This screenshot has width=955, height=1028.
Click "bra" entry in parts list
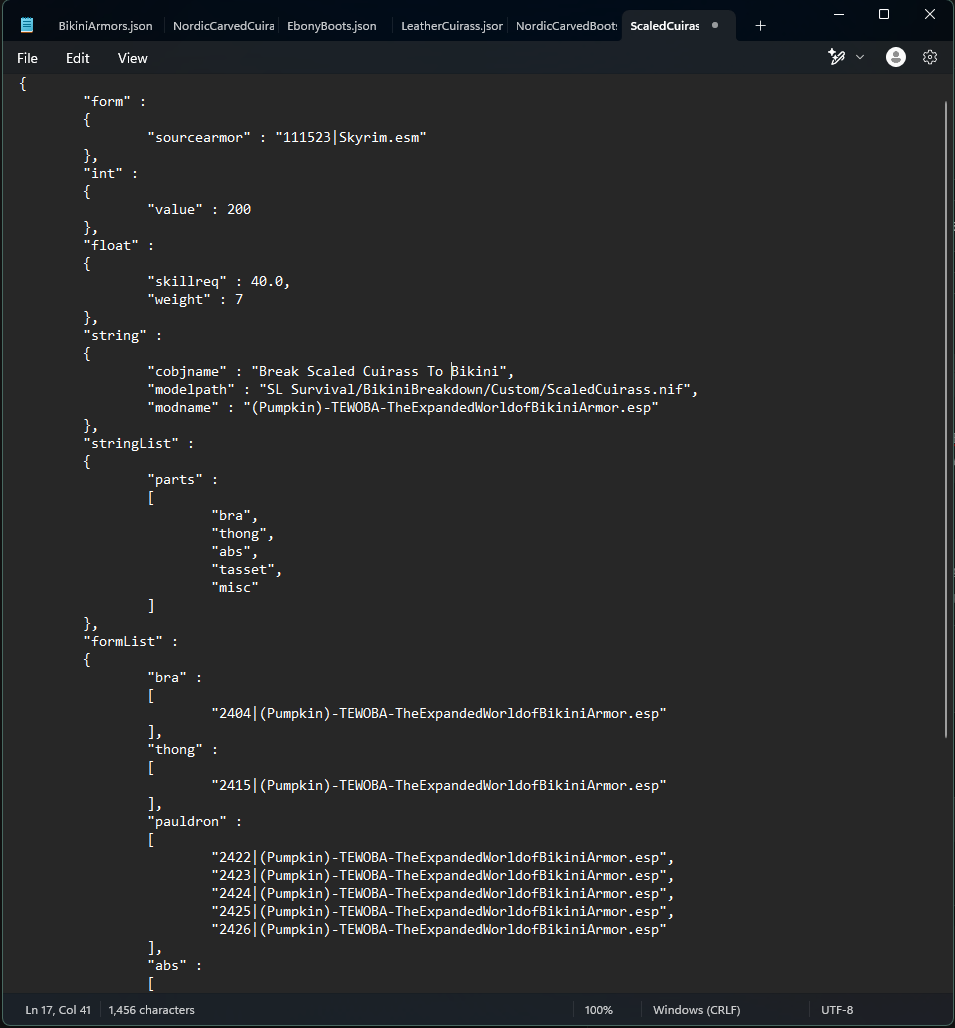click(x=231, y=515)
